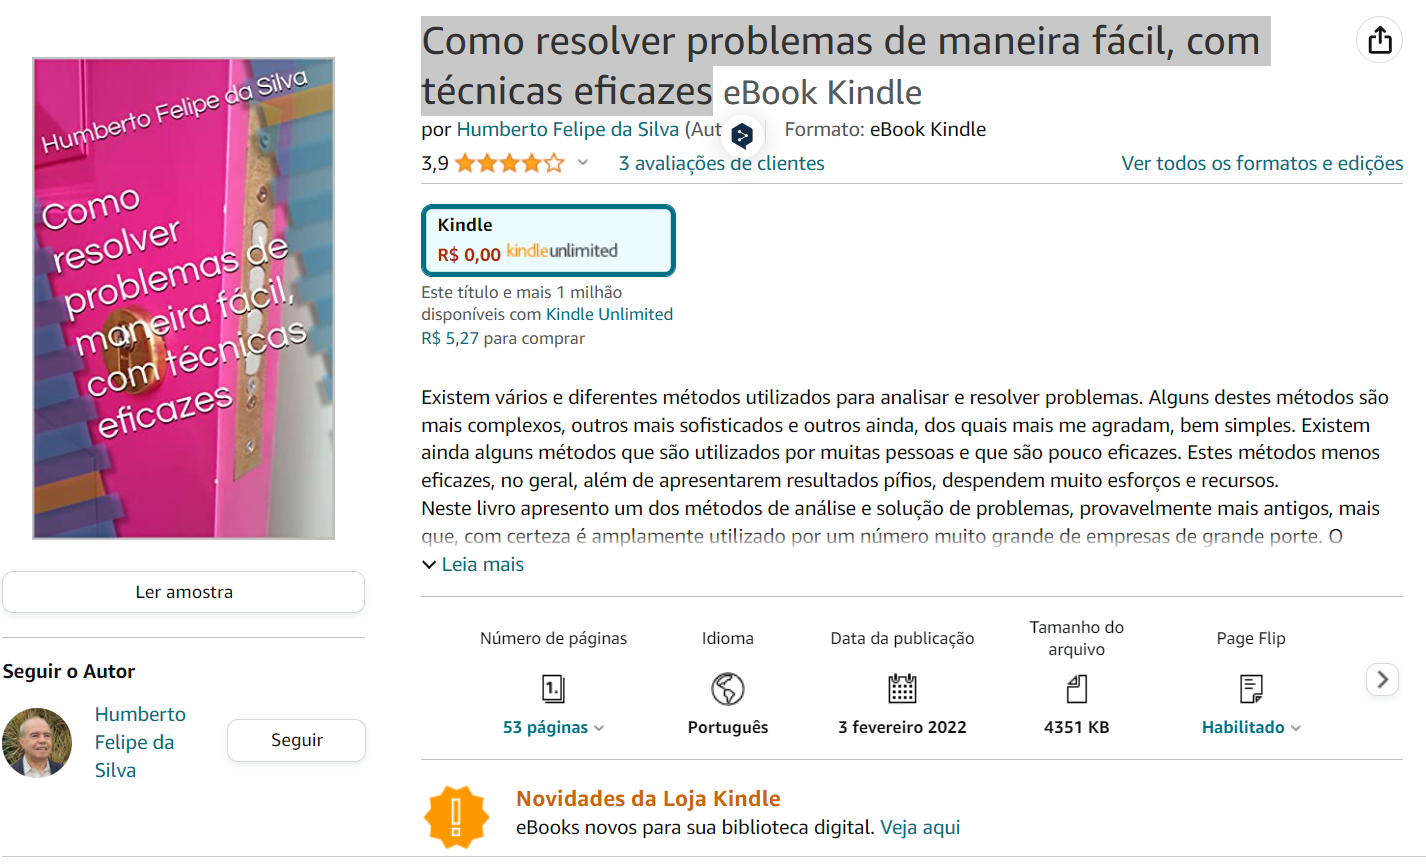Expand description with Leia mais

coord(473,564)
